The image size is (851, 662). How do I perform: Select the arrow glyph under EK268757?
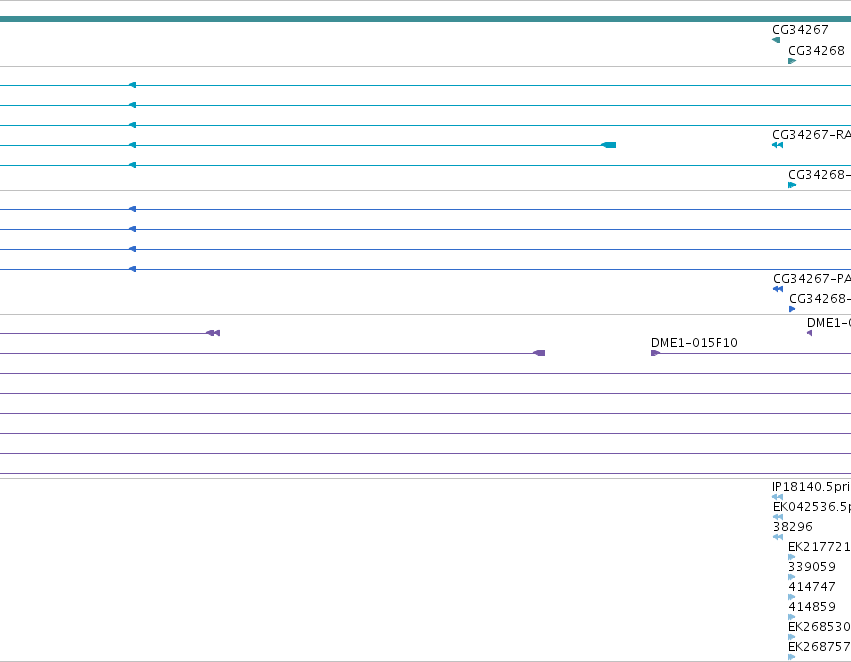coord(791,657)
